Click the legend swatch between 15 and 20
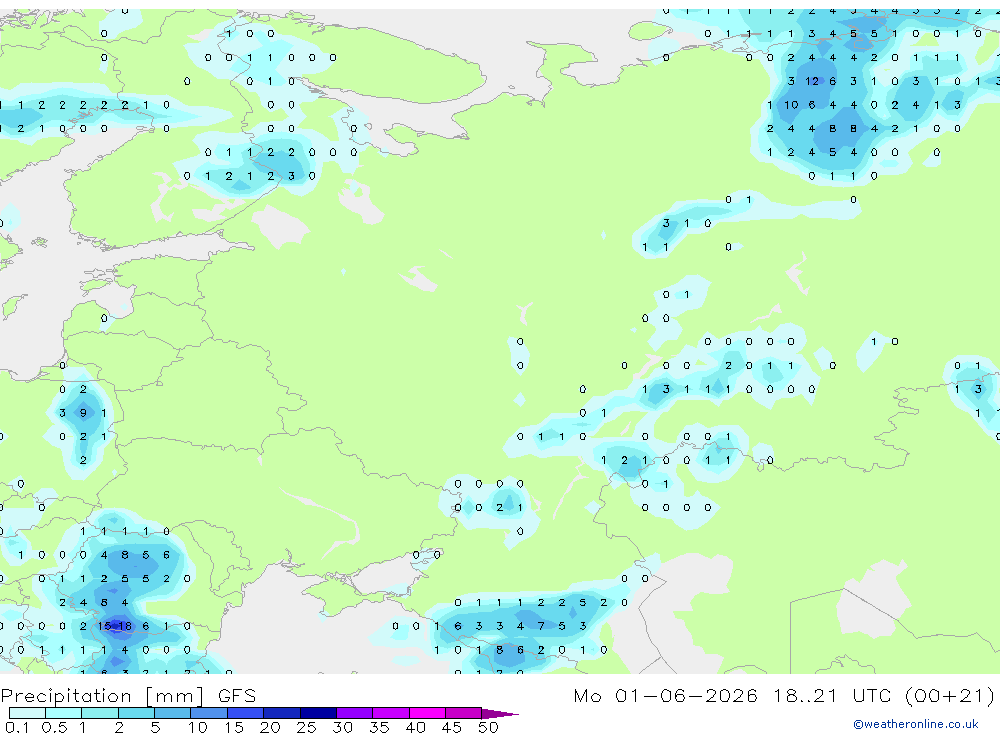The width and height of the screenshot is (1000, 733). tap(246, 713)
